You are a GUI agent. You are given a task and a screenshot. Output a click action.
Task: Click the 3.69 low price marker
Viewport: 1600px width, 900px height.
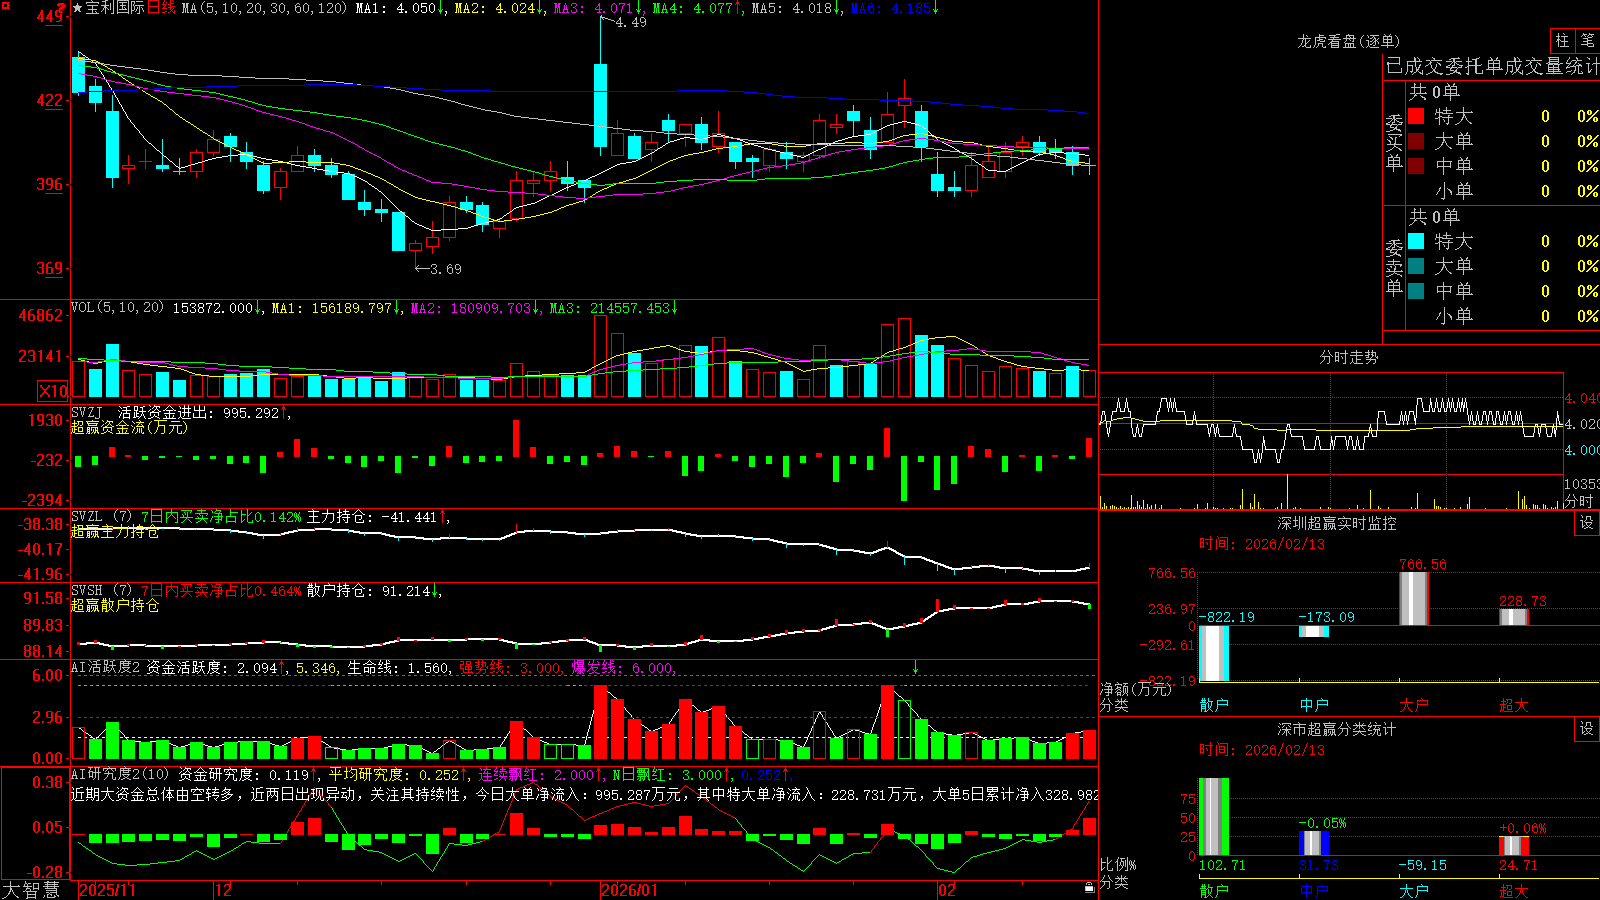[x=445, y=268]
